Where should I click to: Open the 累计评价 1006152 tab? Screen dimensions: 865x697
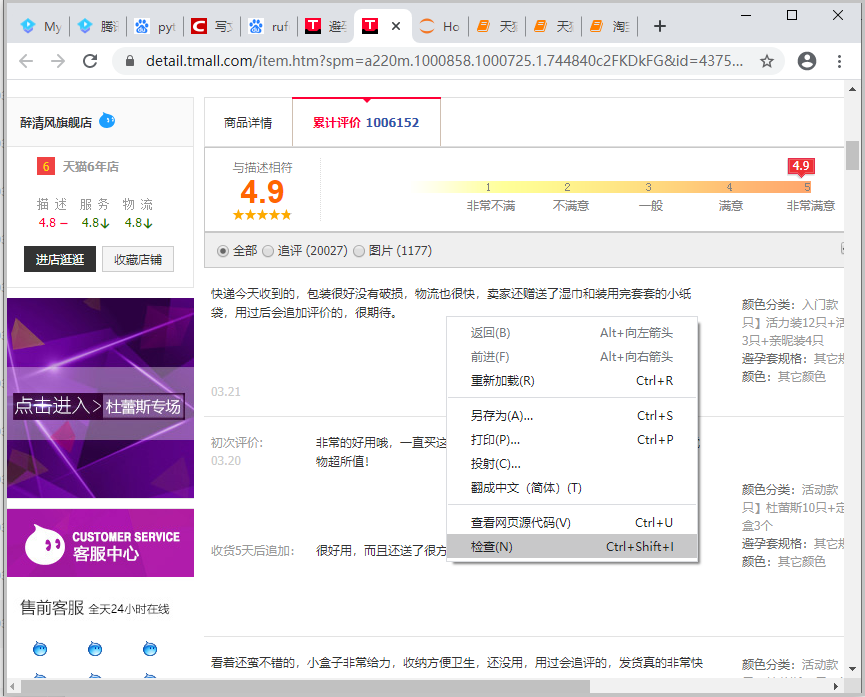point(366,123)
